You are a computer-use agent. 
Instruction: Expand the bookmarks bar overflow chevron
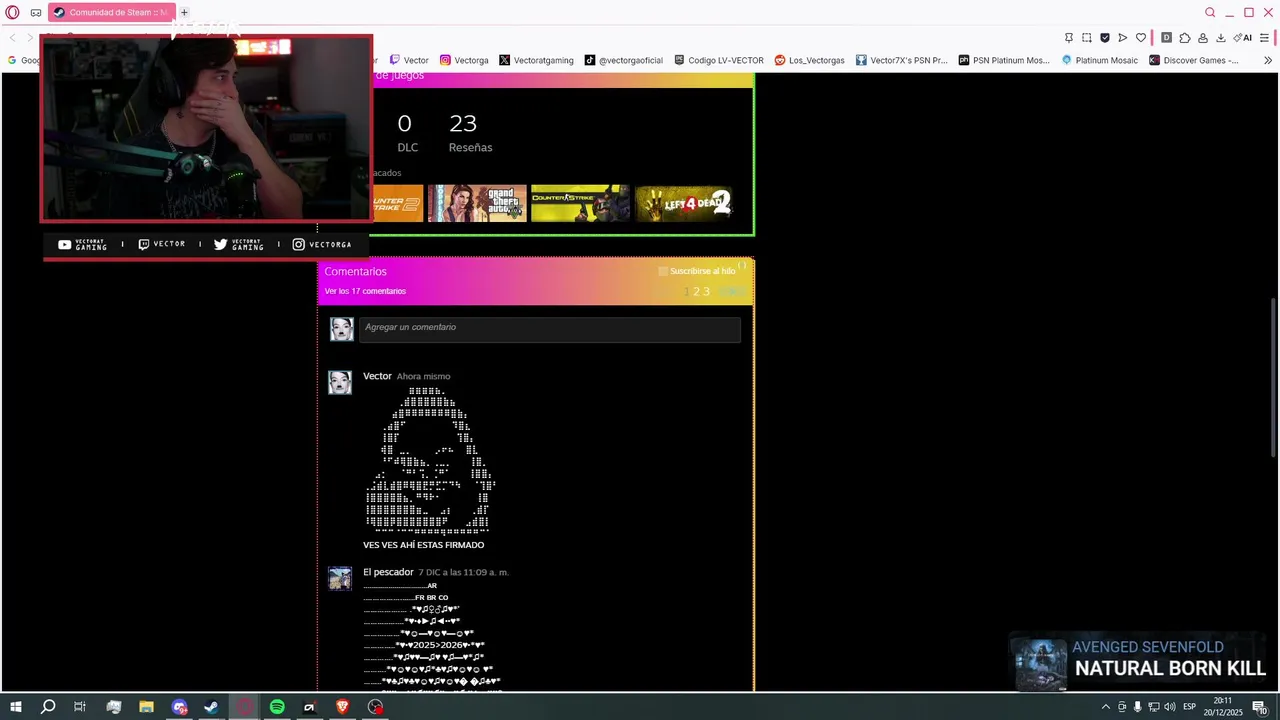(x=1268, y=60)
